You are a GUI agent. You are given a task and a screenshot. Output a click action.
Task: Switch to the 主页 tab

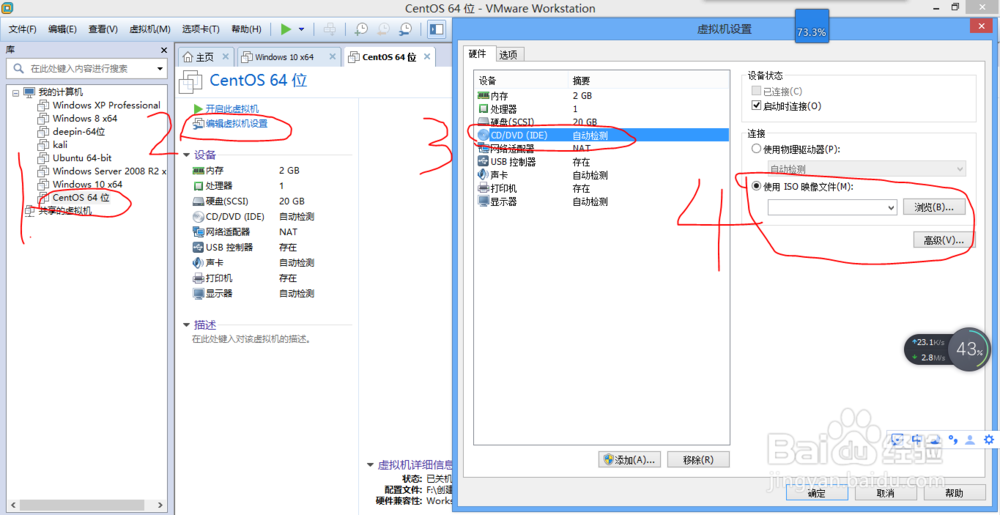[205, 57]
